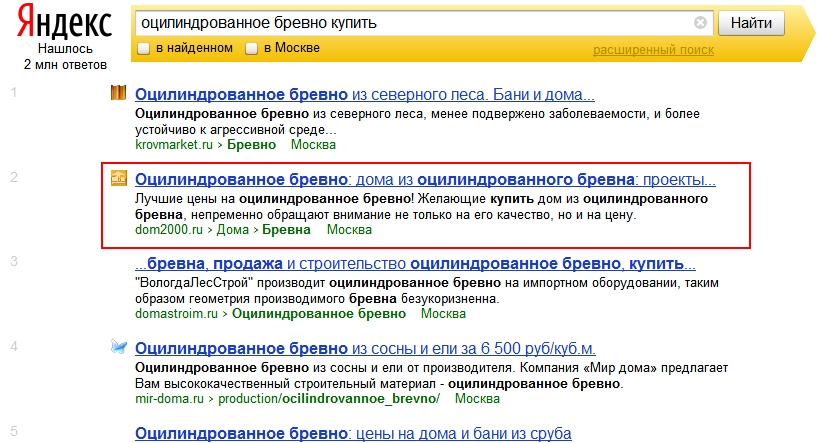Click the mir-doma.ru butterfly favicon
Viewport: 818px width, 443px height.
(x=118, y=348)
